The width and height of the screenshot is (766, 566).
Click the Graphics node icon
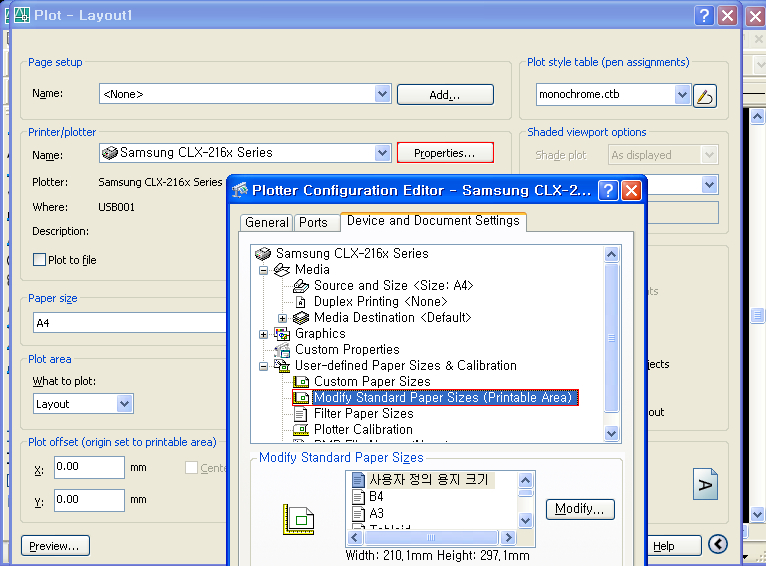pyautogui.click(x=282, y=334)
